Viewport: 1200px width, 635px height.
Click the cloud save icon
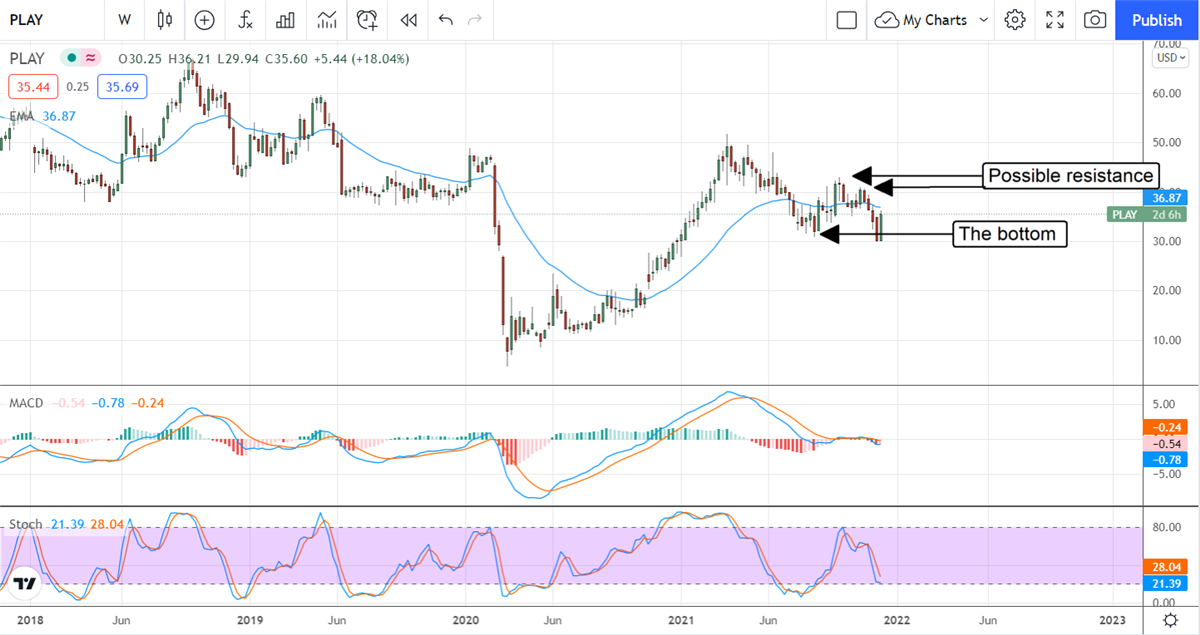(x=886, y=19)
